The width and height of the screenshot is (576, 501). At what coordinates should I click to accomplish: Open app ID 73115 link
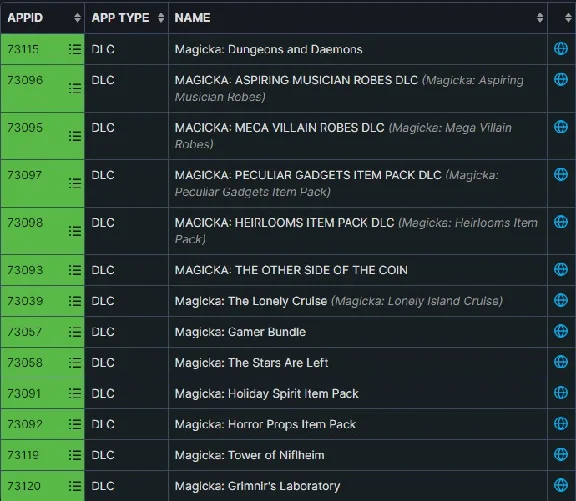click(x=23, y=49)
